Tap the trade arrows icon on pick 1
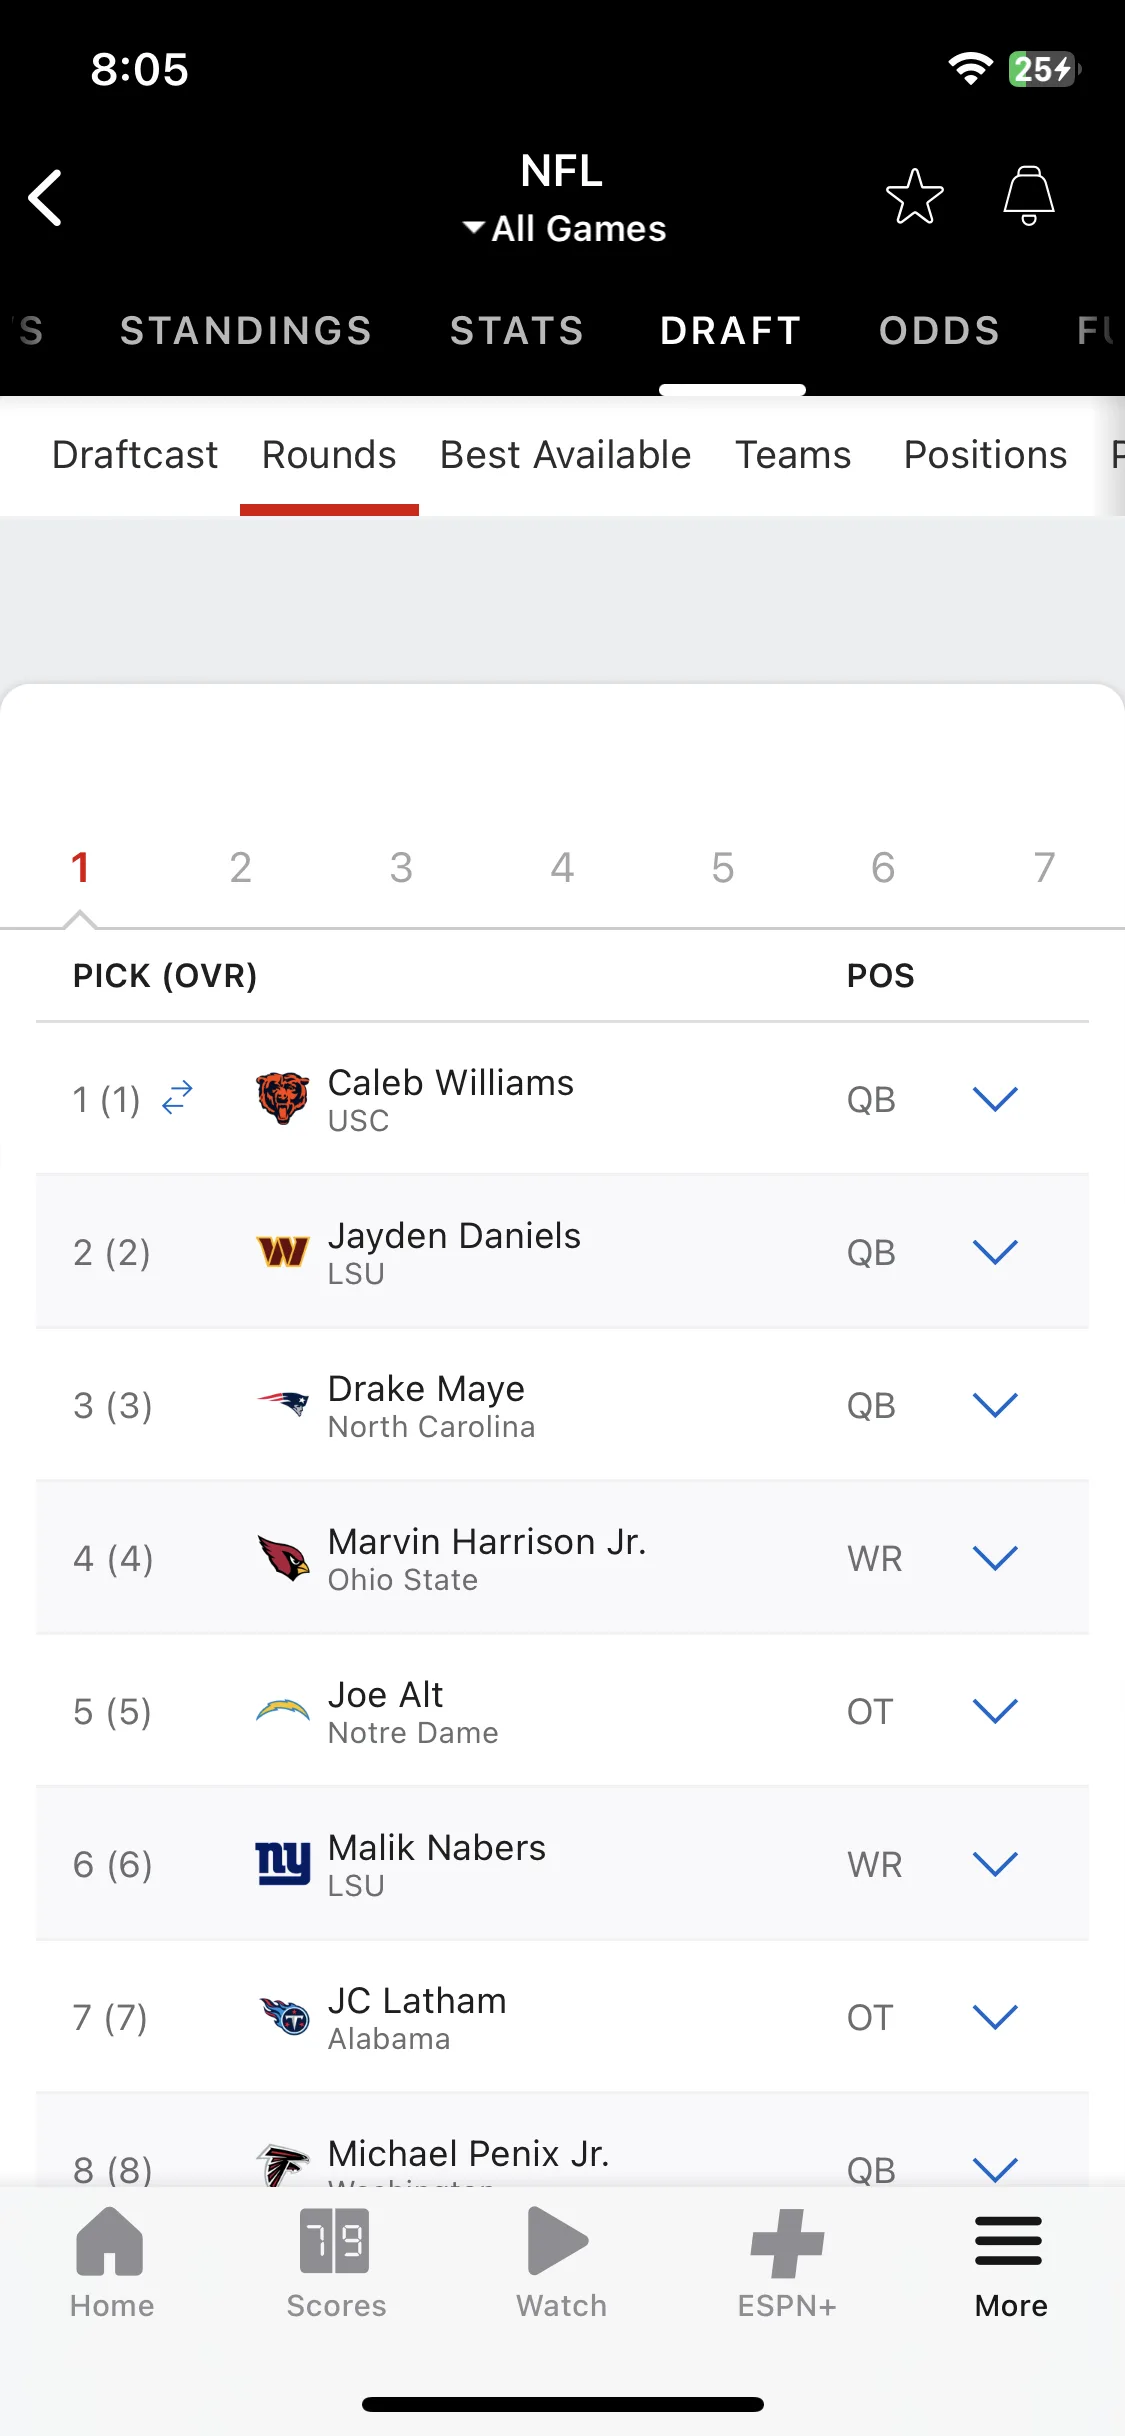 click(x=178, y=1098)
